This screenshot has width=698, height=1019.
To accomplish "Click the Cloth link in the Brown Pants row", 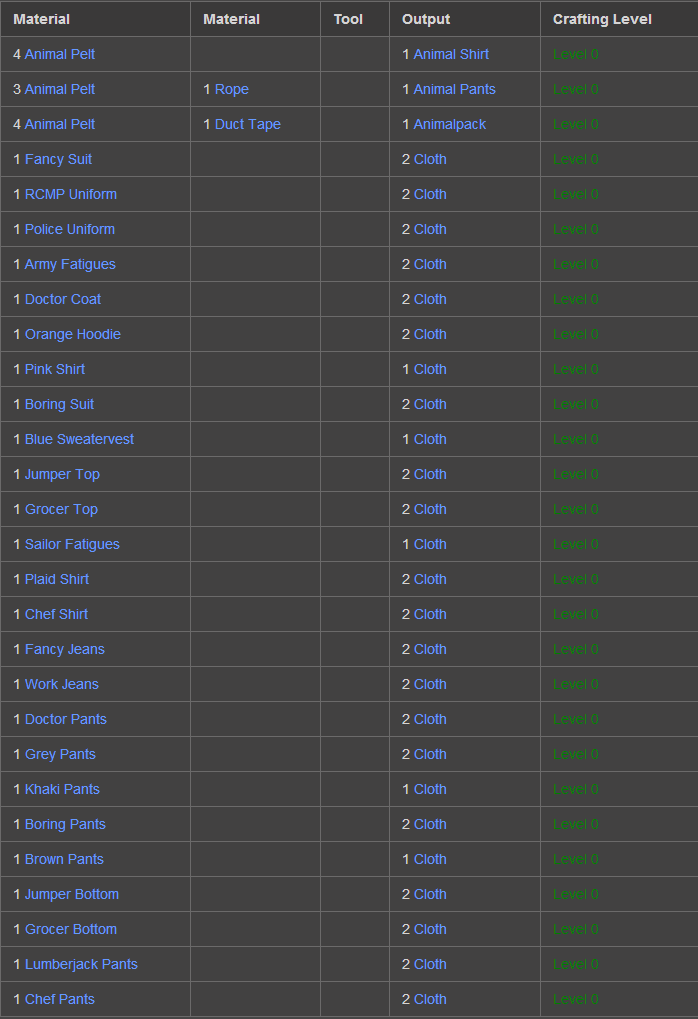I will point(430,860).
